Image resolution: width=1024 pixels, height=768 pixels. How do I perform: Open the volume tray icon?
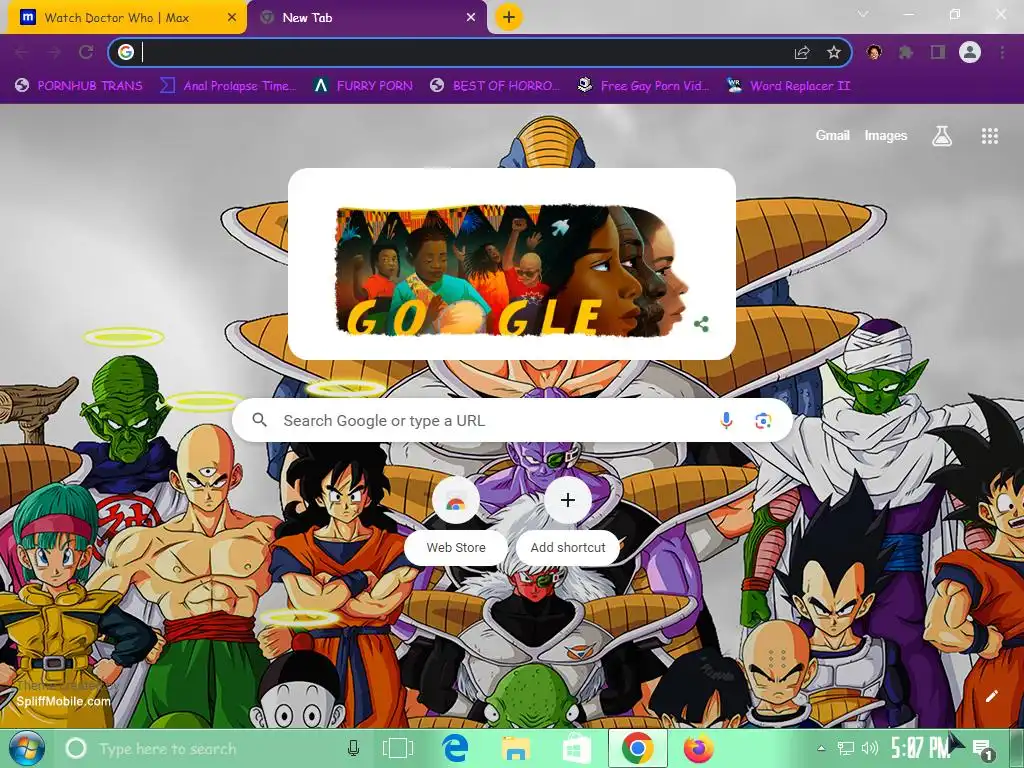(870, 748)
